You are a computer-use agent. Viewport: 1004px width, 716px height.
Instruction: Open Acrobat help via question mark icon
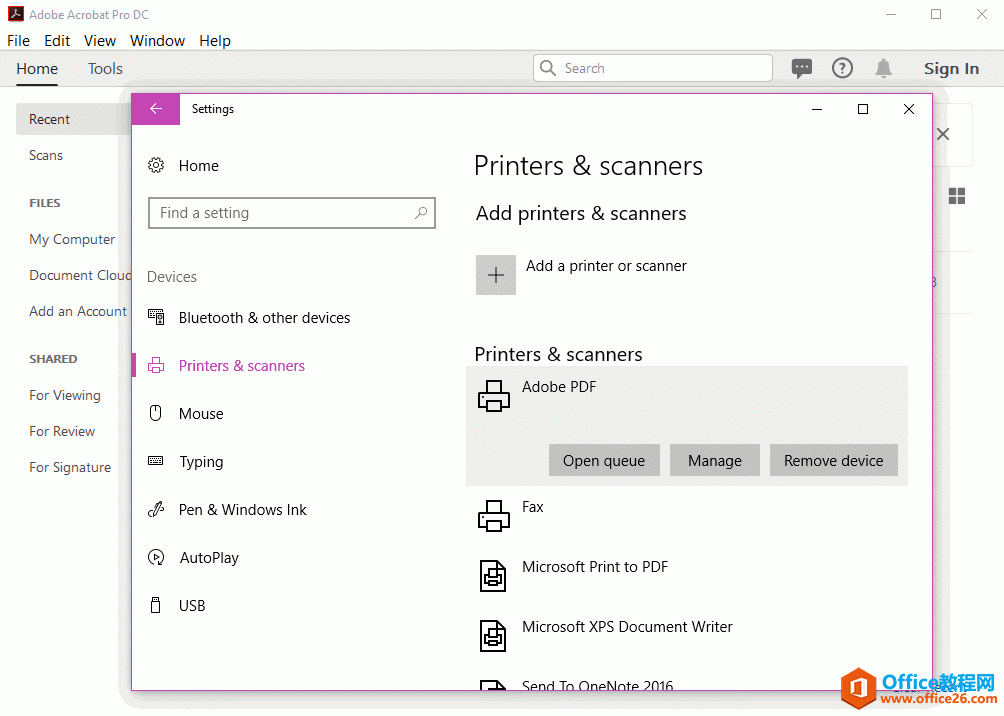click(842, 68)
